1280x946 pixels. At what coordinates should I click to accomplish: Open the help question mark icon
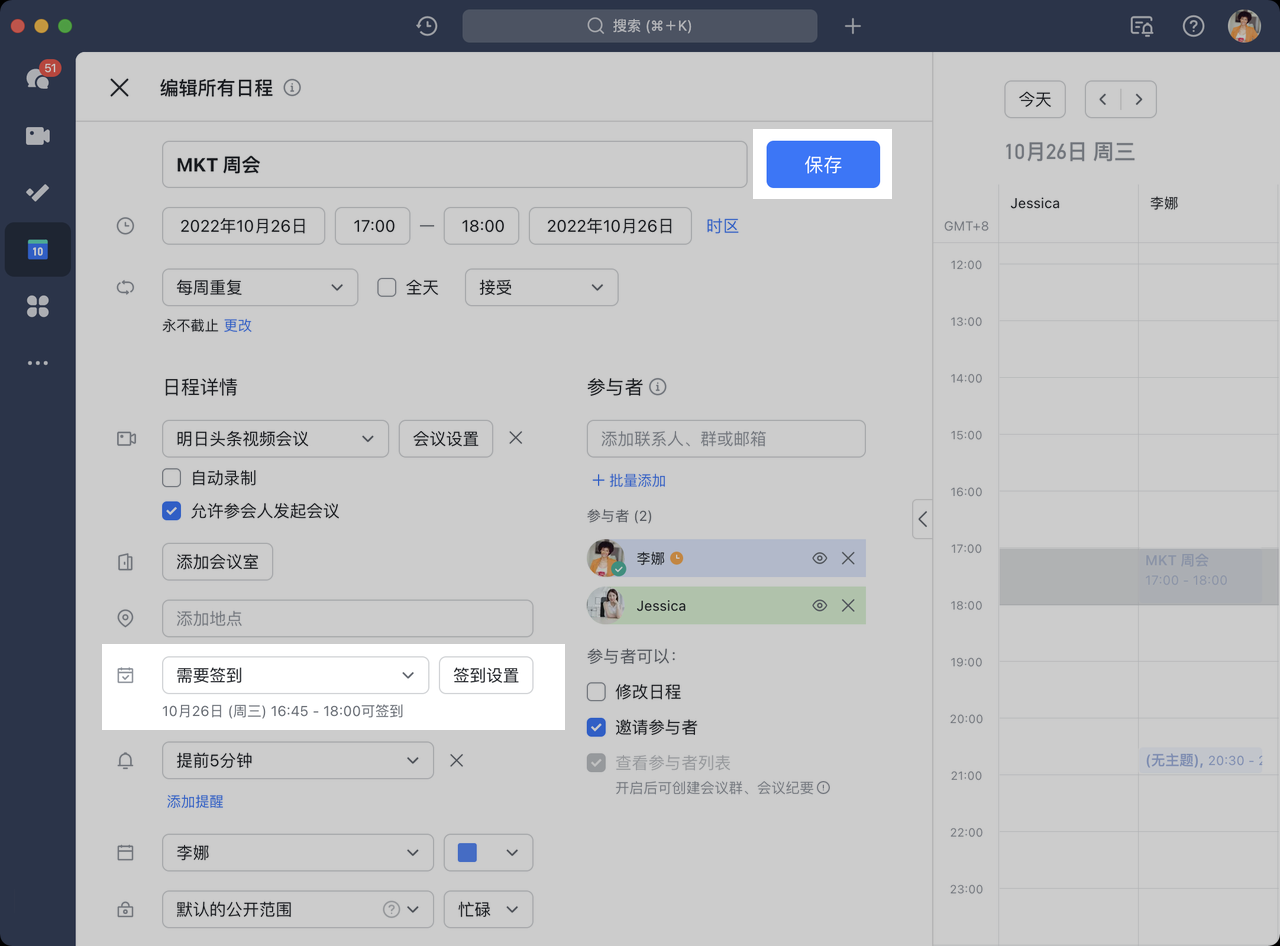(x=1193, y=26)
